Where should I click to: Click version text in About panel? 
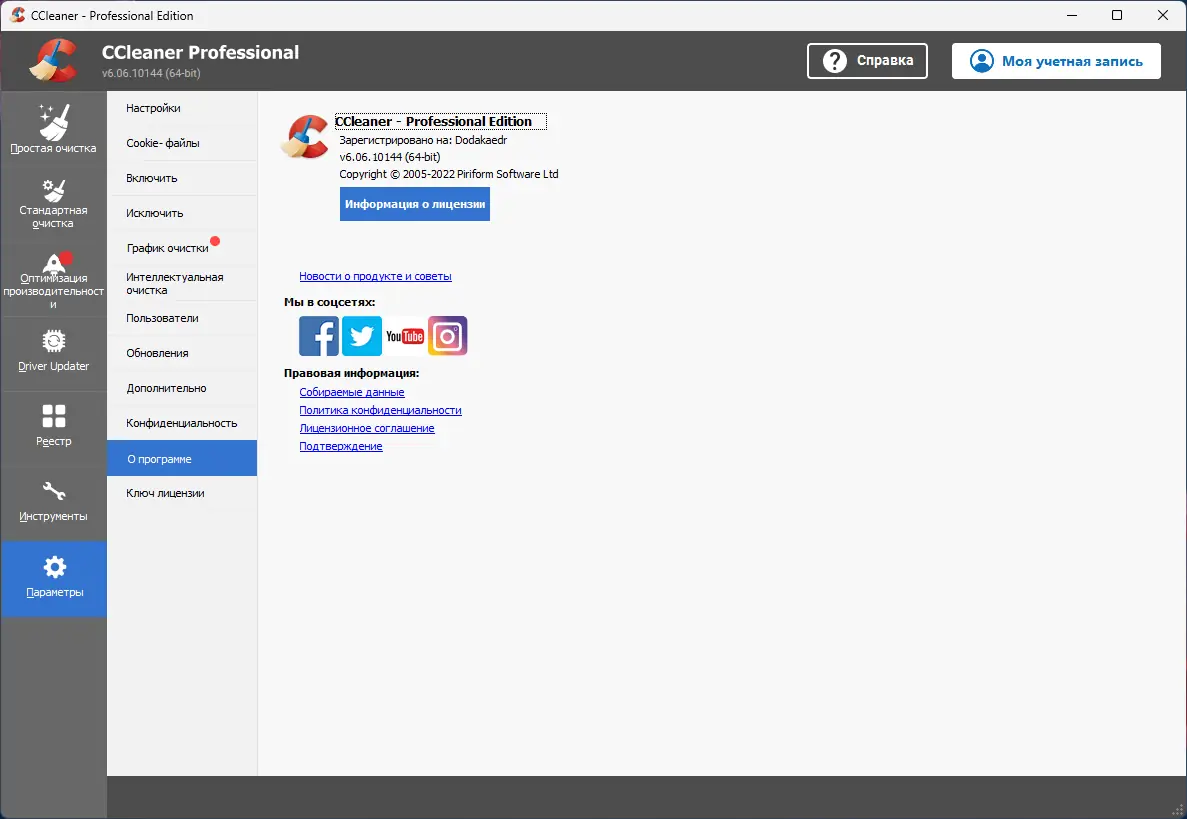pyautogui.click(x=390, y=157)
